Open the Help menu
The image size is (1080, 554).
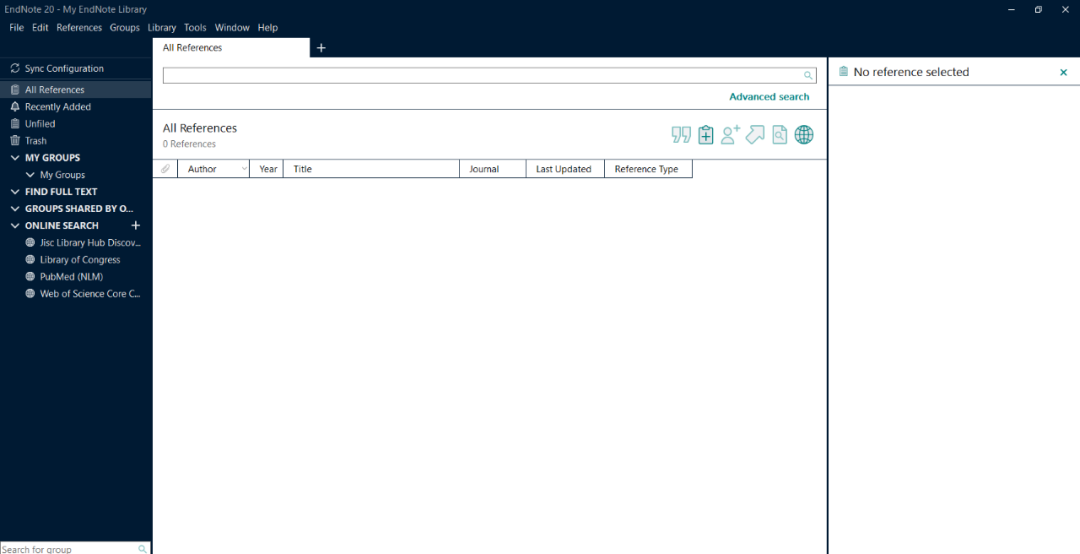tap(267, 28)
